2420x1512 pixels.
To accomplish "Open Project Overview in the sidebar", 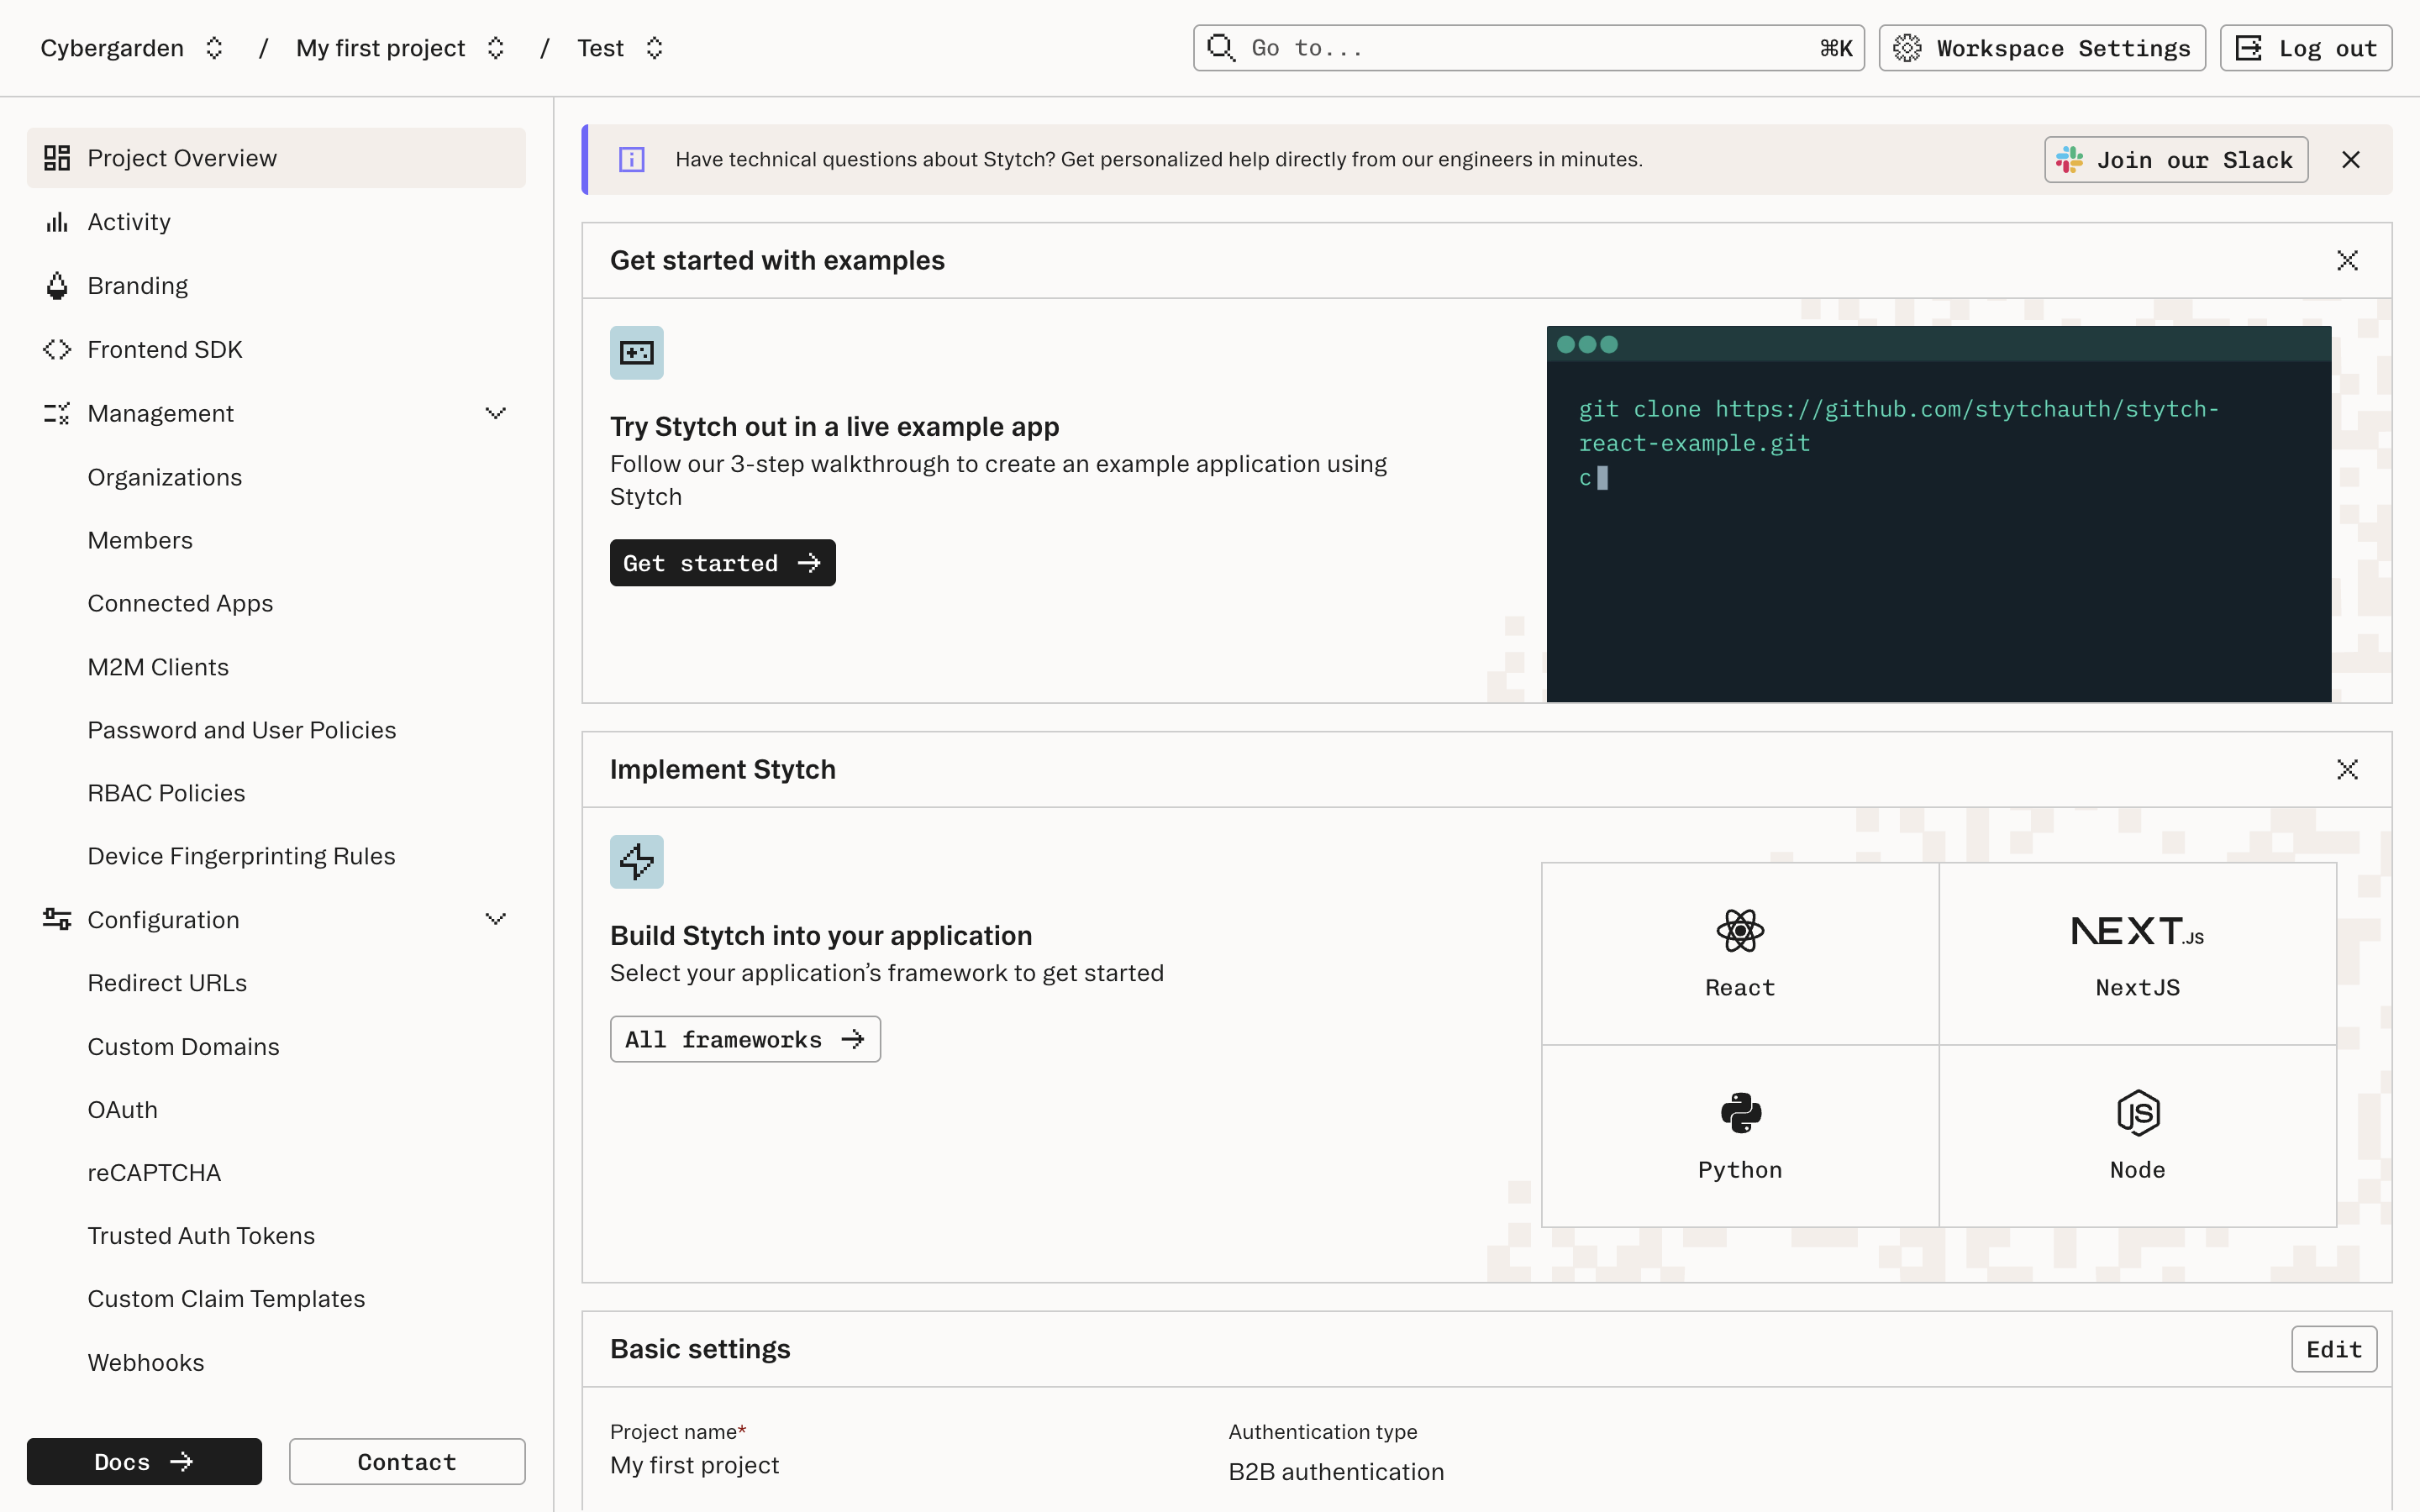I will click(x=276, y=158).
